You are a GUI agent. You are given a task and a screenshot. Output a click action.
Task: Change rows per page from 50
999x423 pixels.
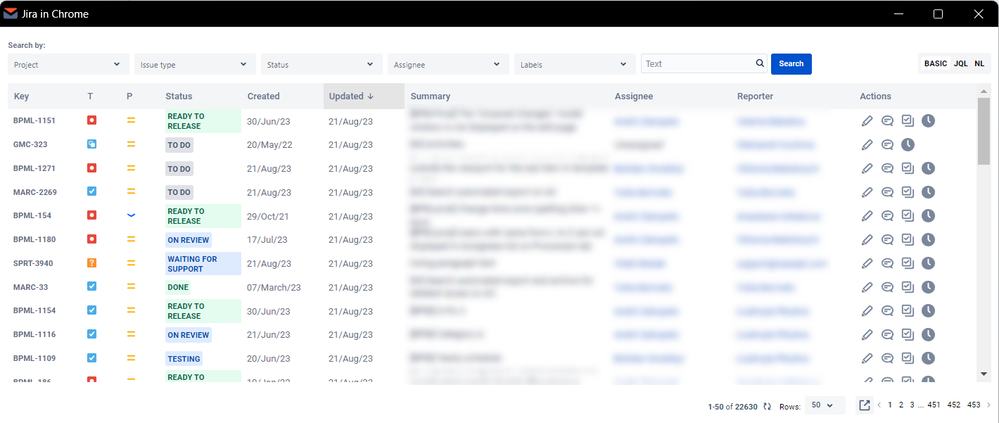825,405
